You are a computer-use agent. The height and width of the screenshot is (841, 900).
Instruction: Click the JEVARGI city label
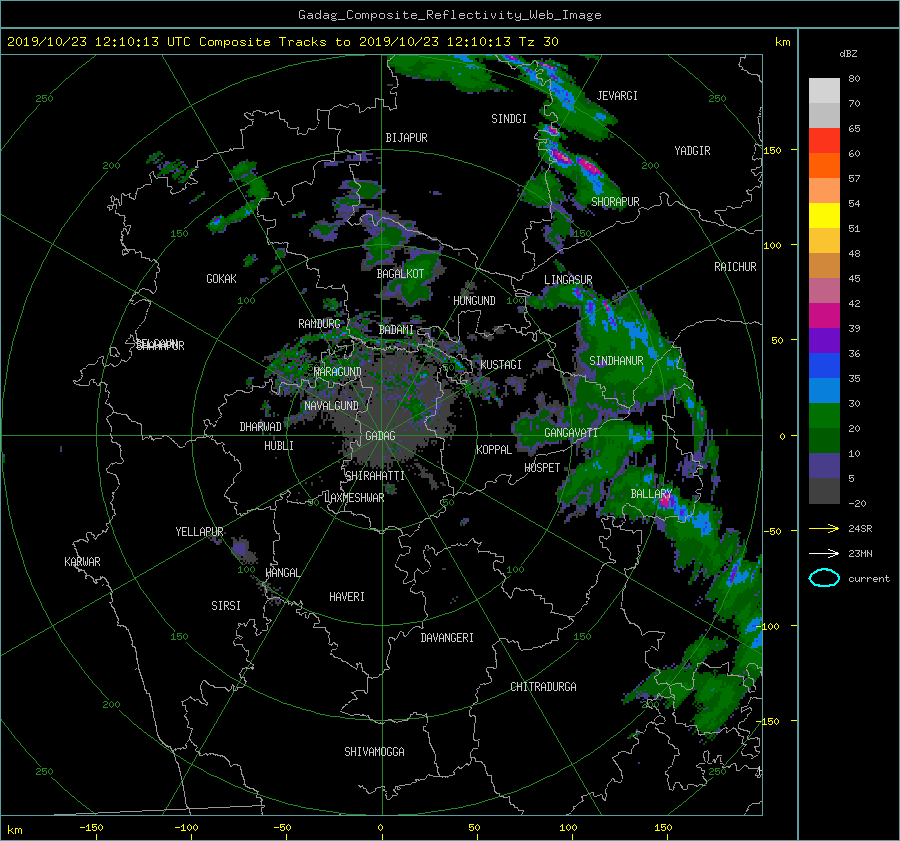click(x=617, y=96)
